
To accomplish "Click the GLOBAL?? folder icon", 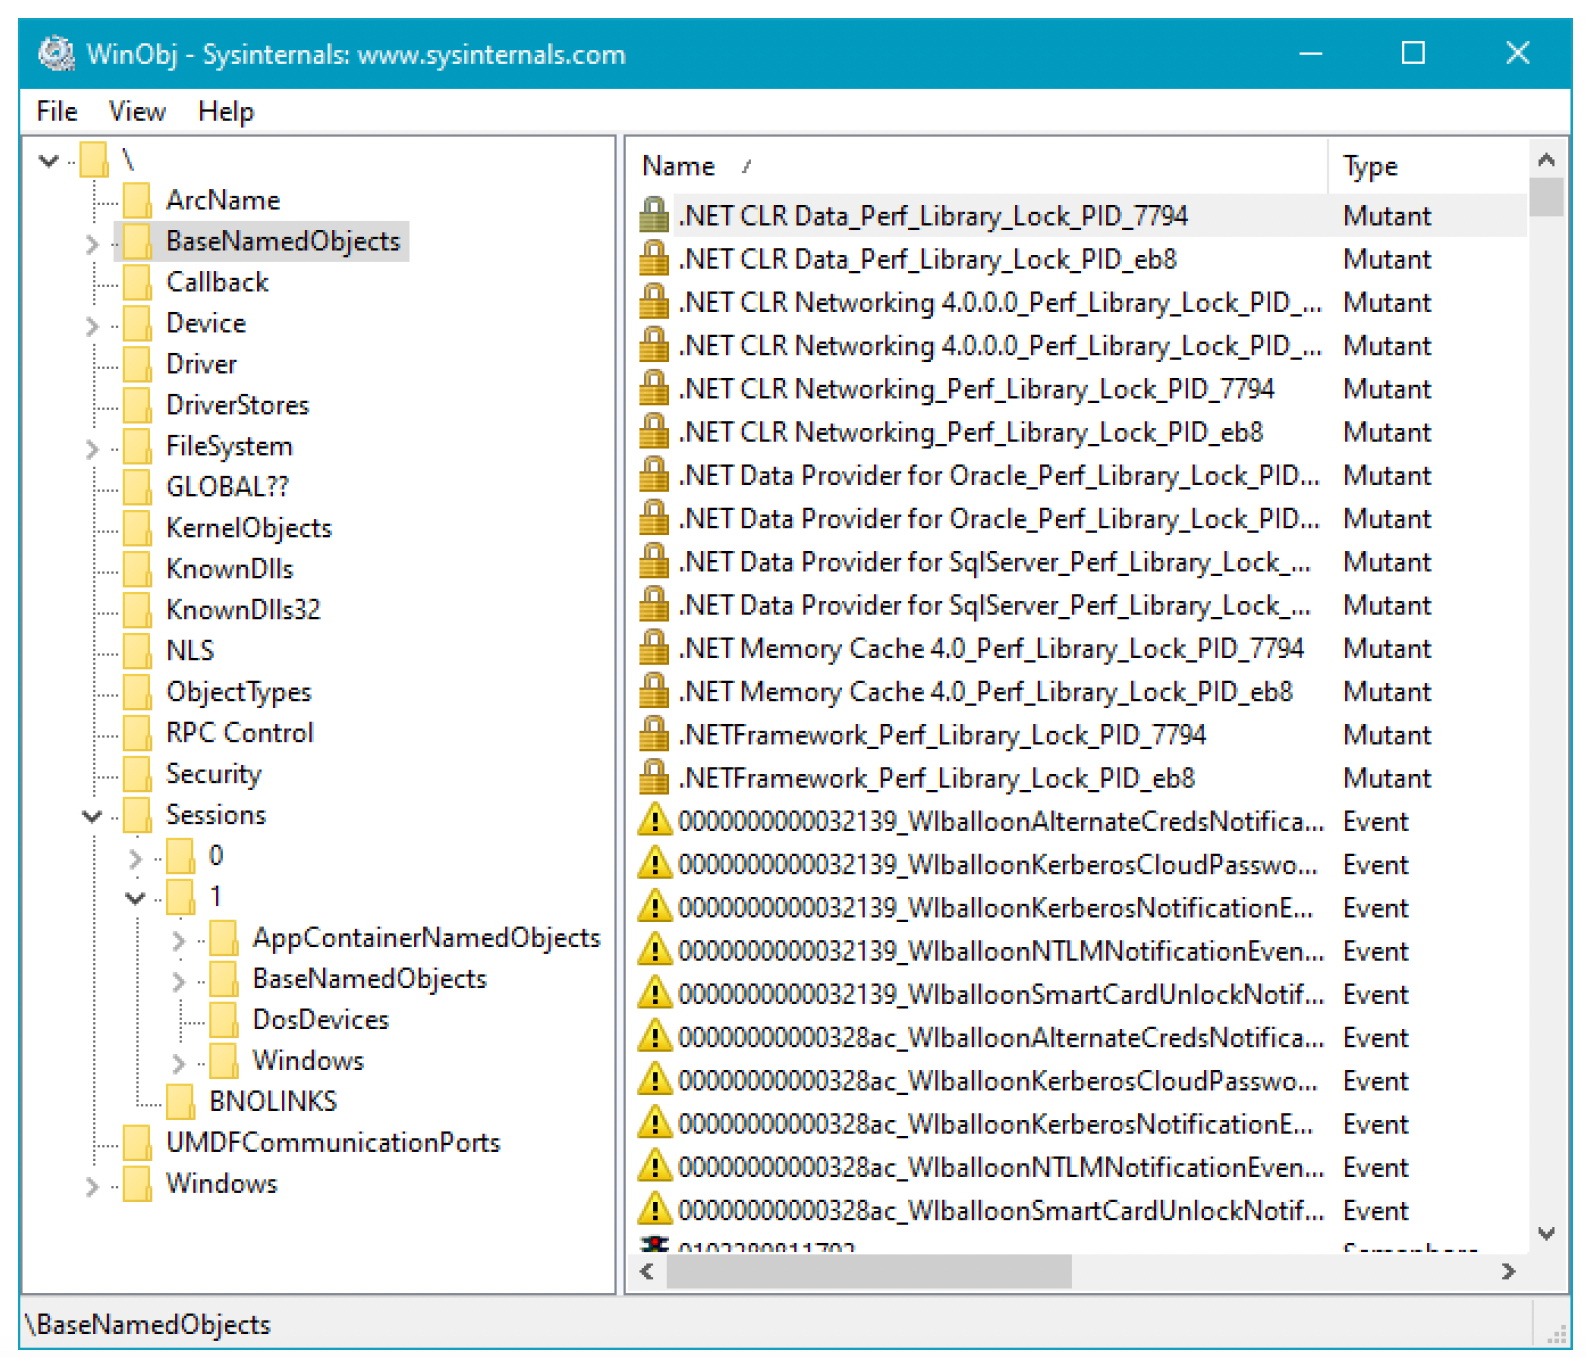I will [138, 487].
